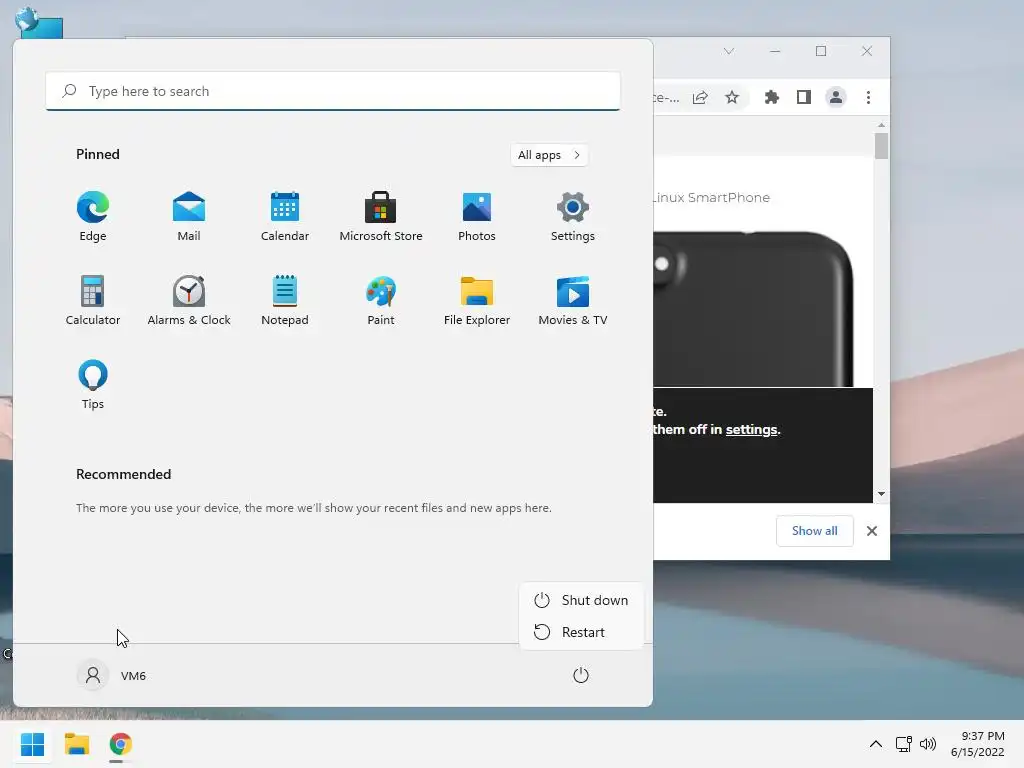The height and width of the screenshot is (768, 1024).
Task: Open Chrome's Extensions puzzle icon
Action: [772, 97]
